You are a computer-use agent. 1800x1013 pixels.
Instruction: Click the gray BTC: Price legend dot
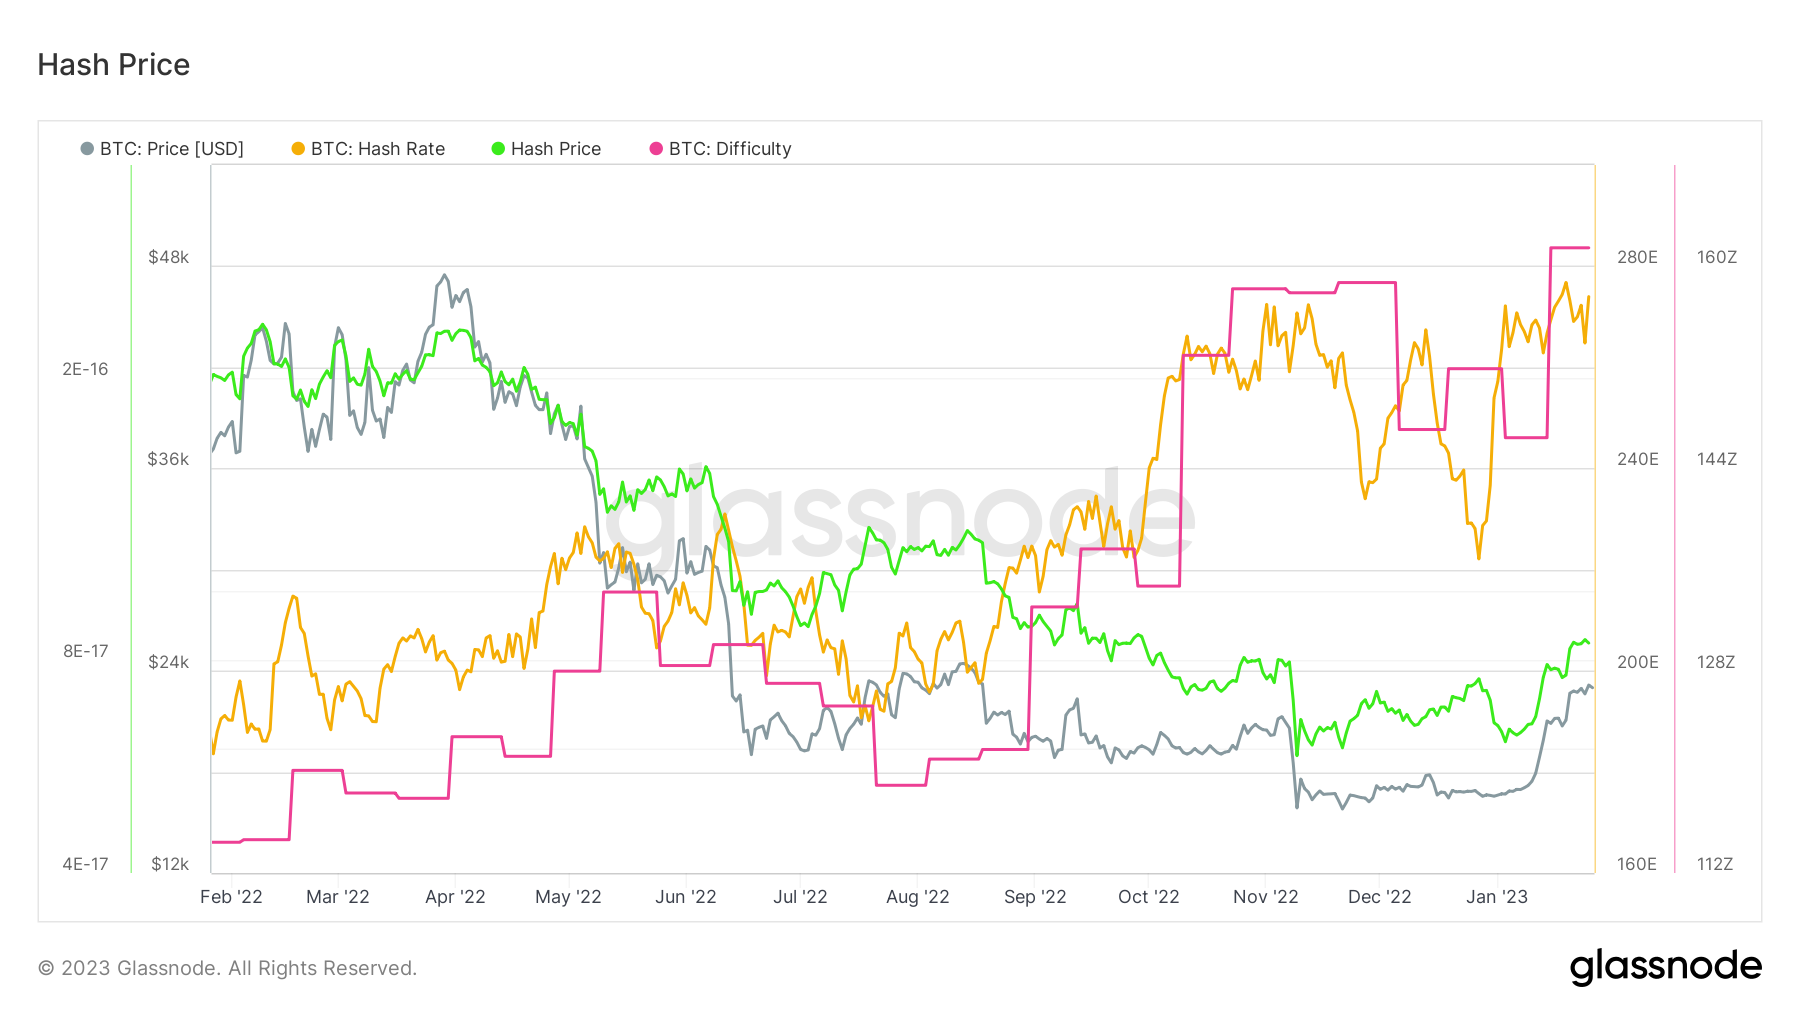pyautogui.click(x=87, y=149)
